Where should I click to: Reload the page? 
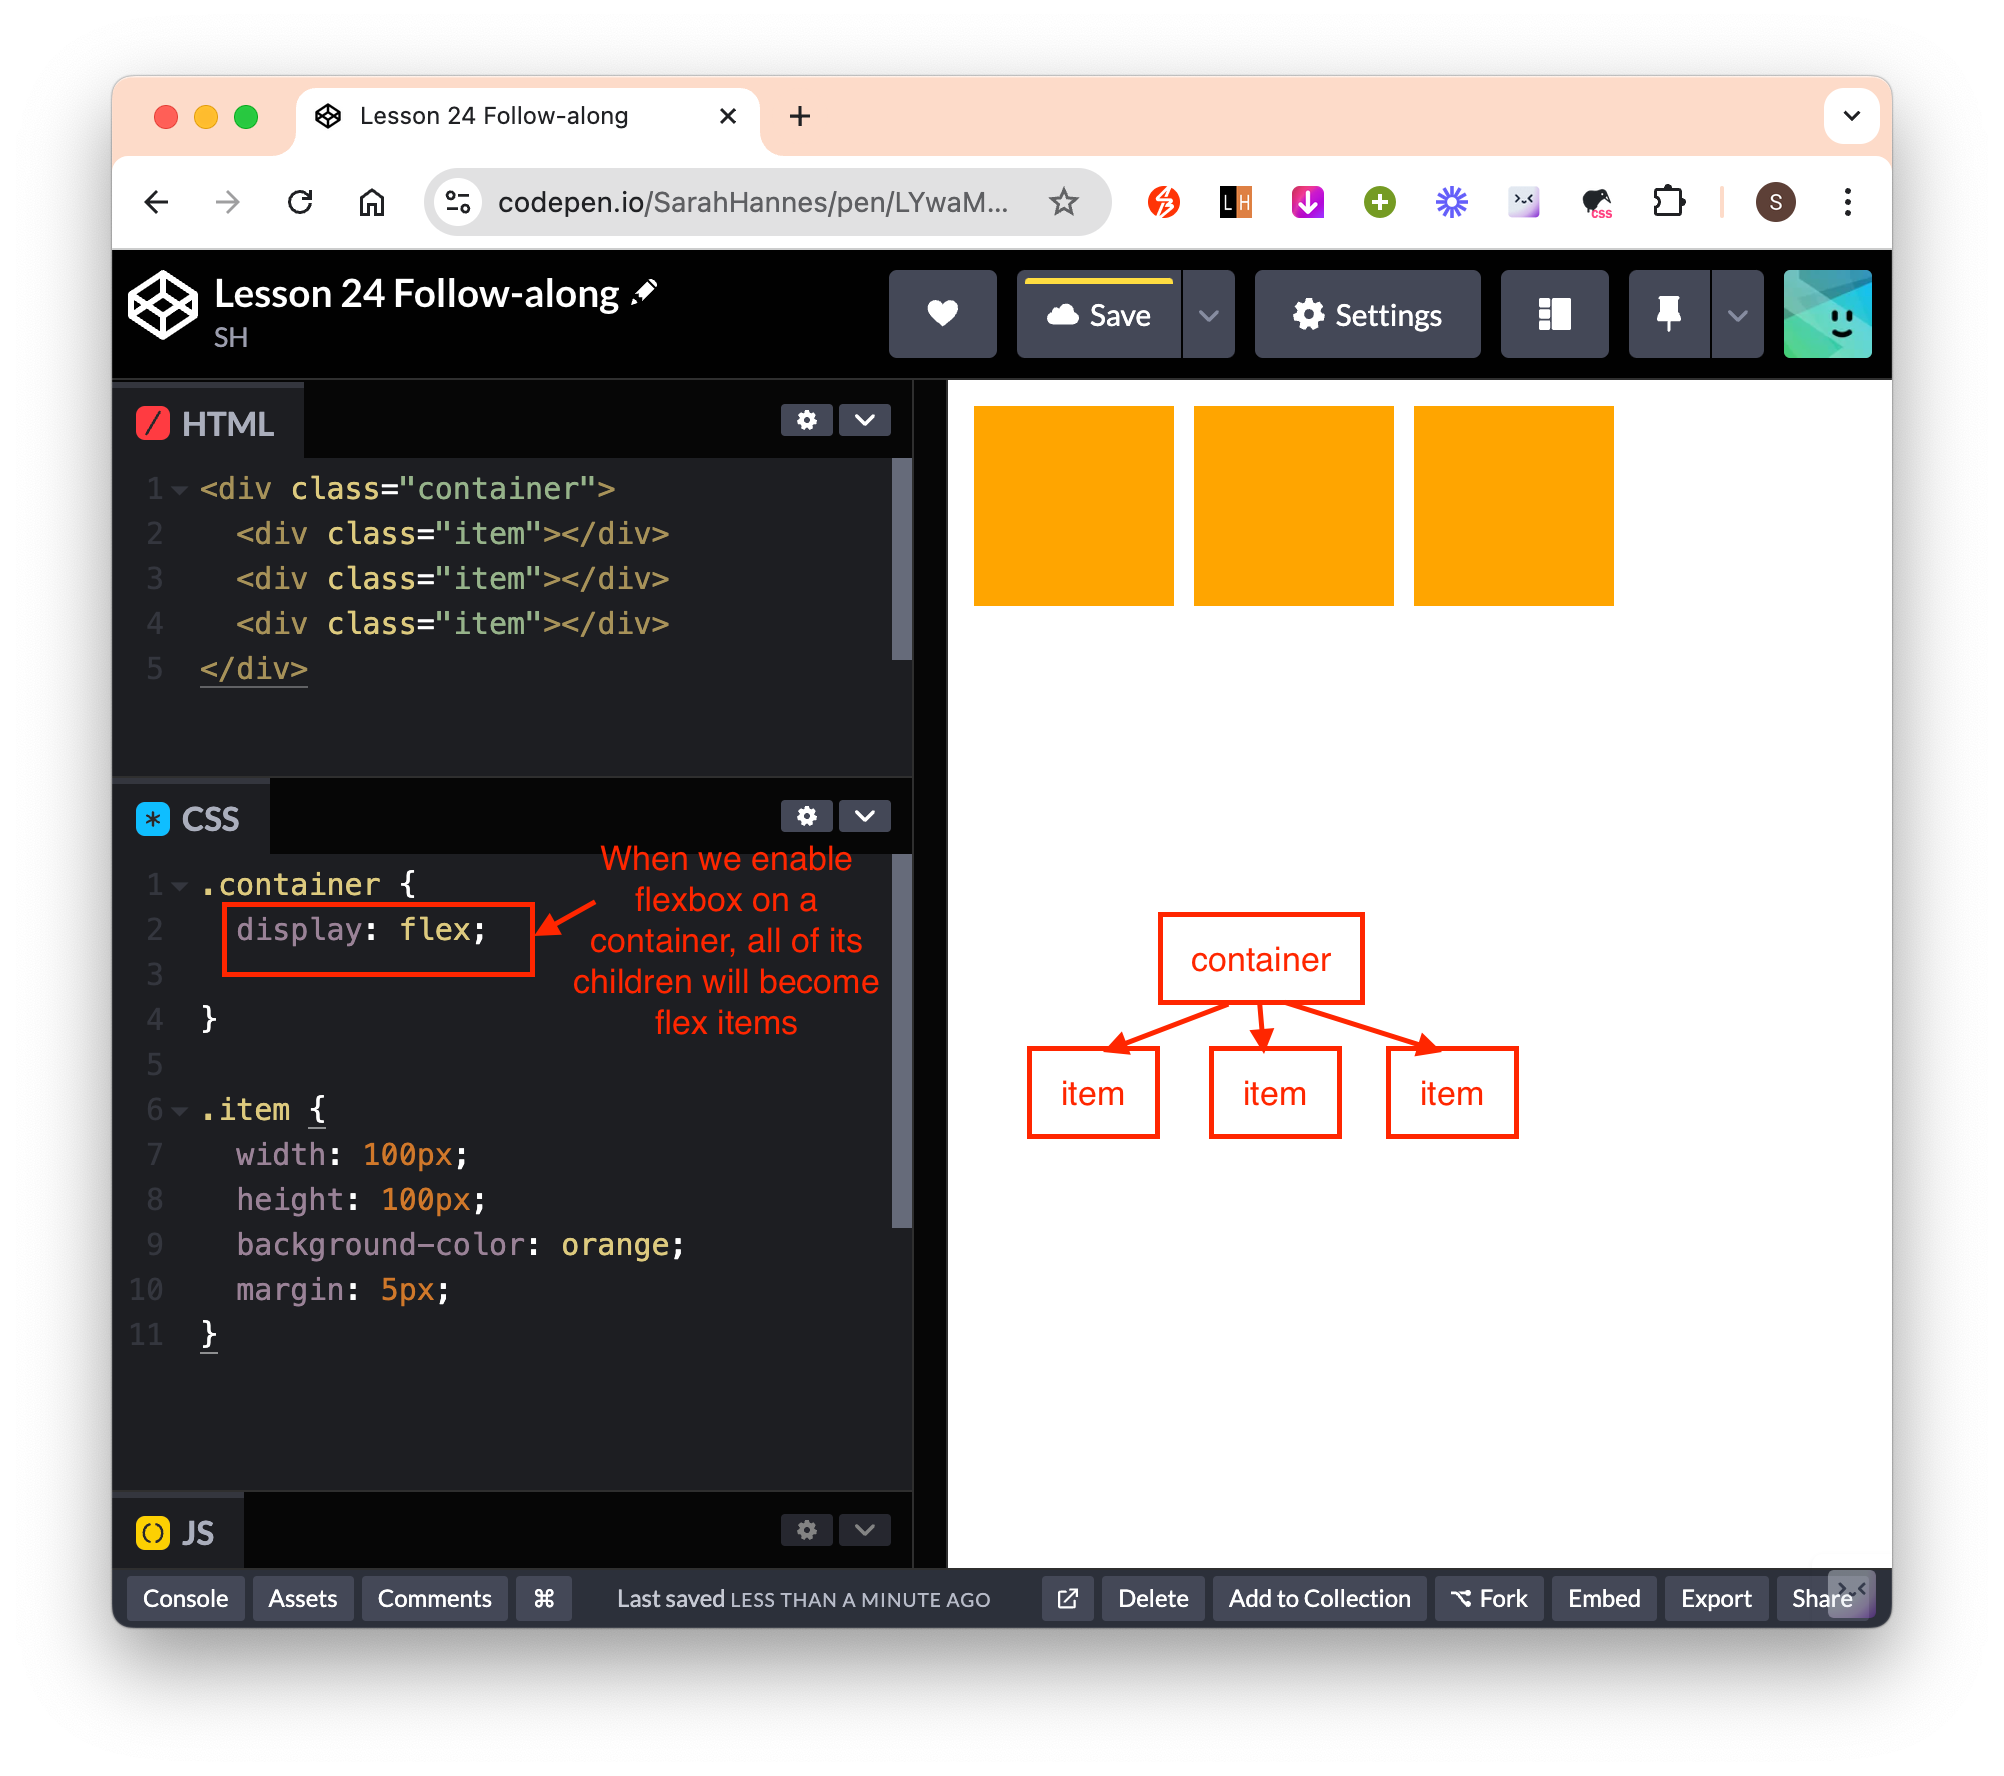tap(300, 202)
